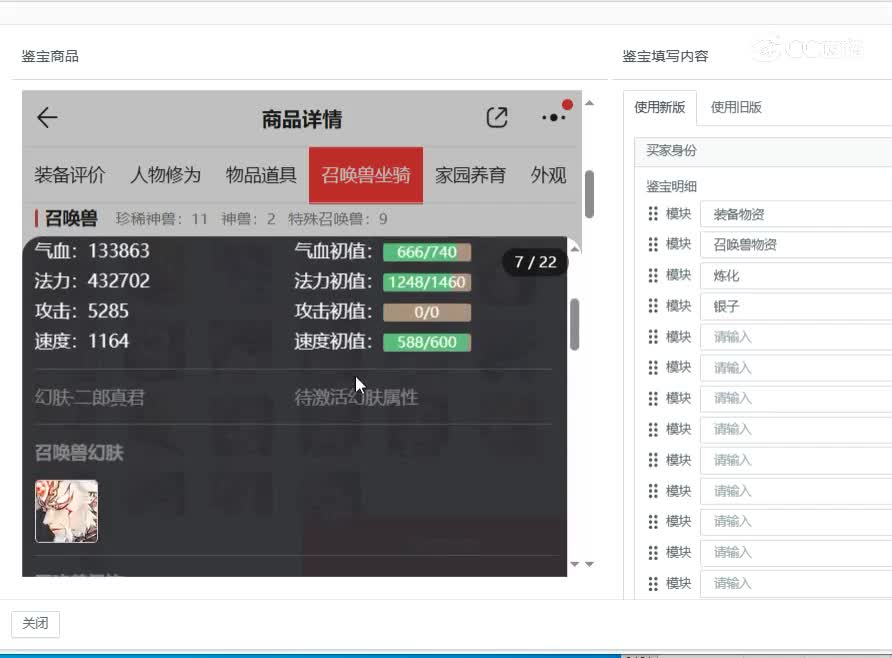Open the 物品道具 link in navigation

261,174
